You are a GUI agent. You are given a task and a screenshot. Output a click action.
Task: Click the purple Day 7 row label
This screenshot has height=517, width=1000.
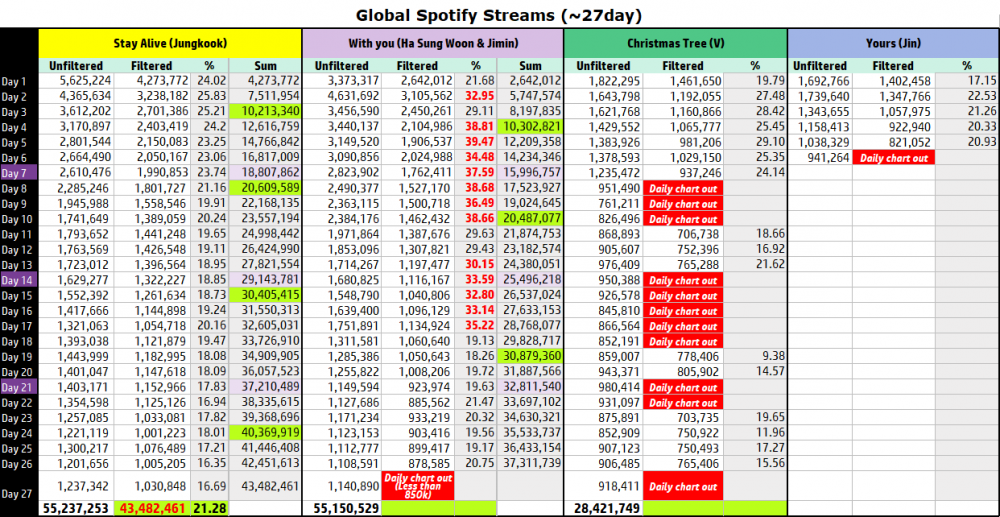point(19,173)
